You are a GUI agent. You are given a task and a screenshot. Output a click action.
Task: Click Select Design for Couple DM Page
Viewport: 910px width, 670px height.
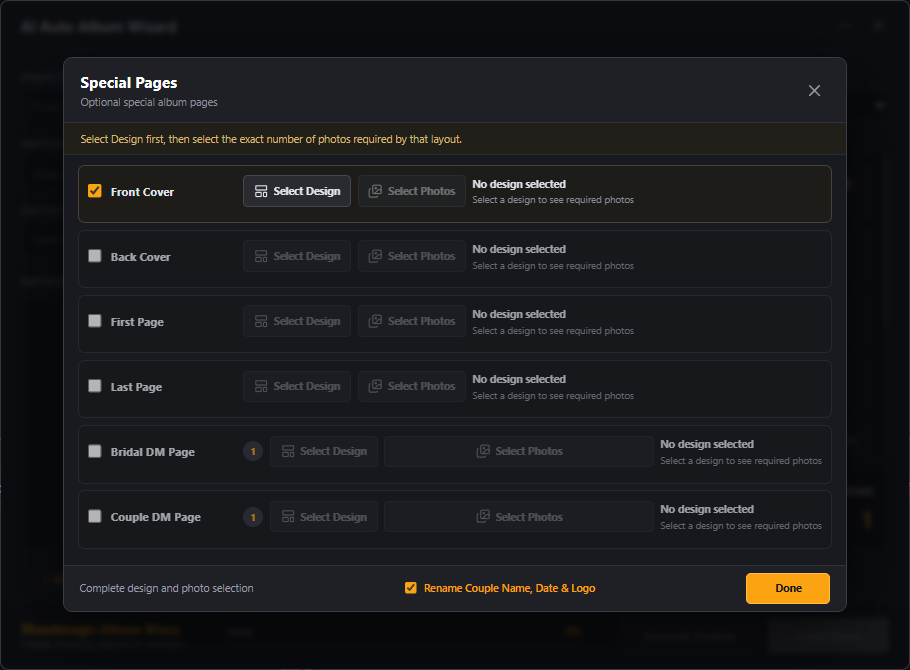coord(324,517)
